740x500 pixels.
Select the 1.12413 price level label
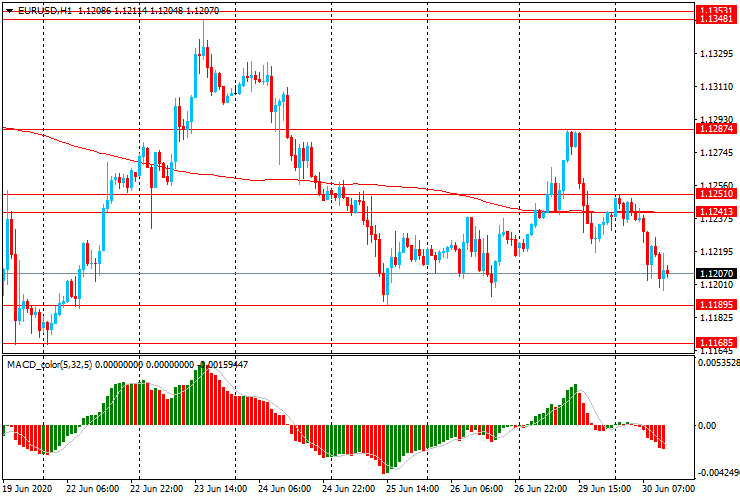[x=716, y=212]
